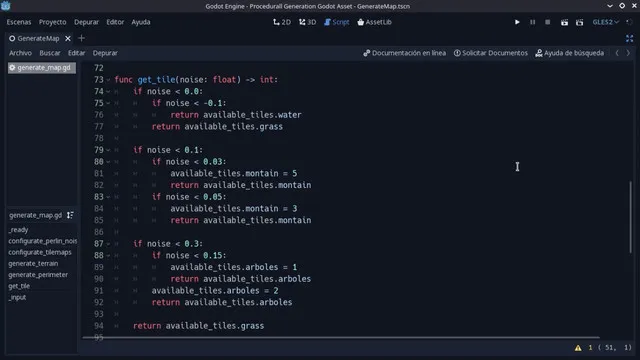Open Depurar main menu
640x360 pixels.
87,22
